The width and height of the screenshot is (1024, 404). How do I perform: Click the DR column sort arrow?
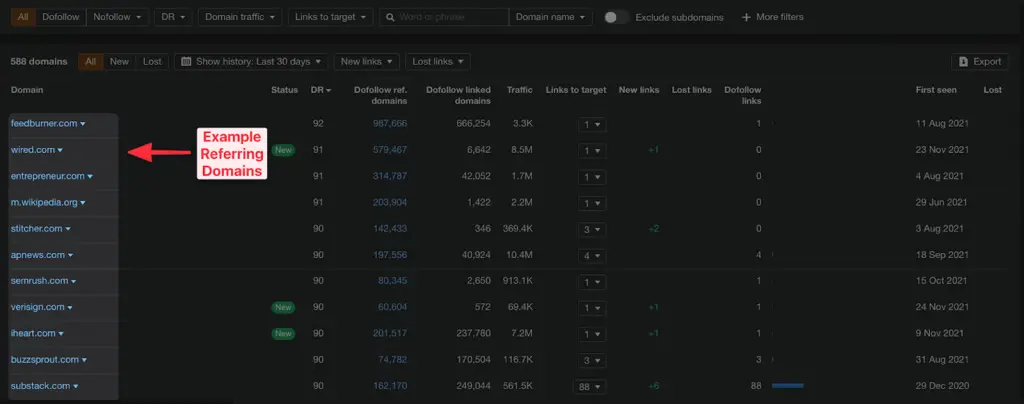tap(328, 91)
